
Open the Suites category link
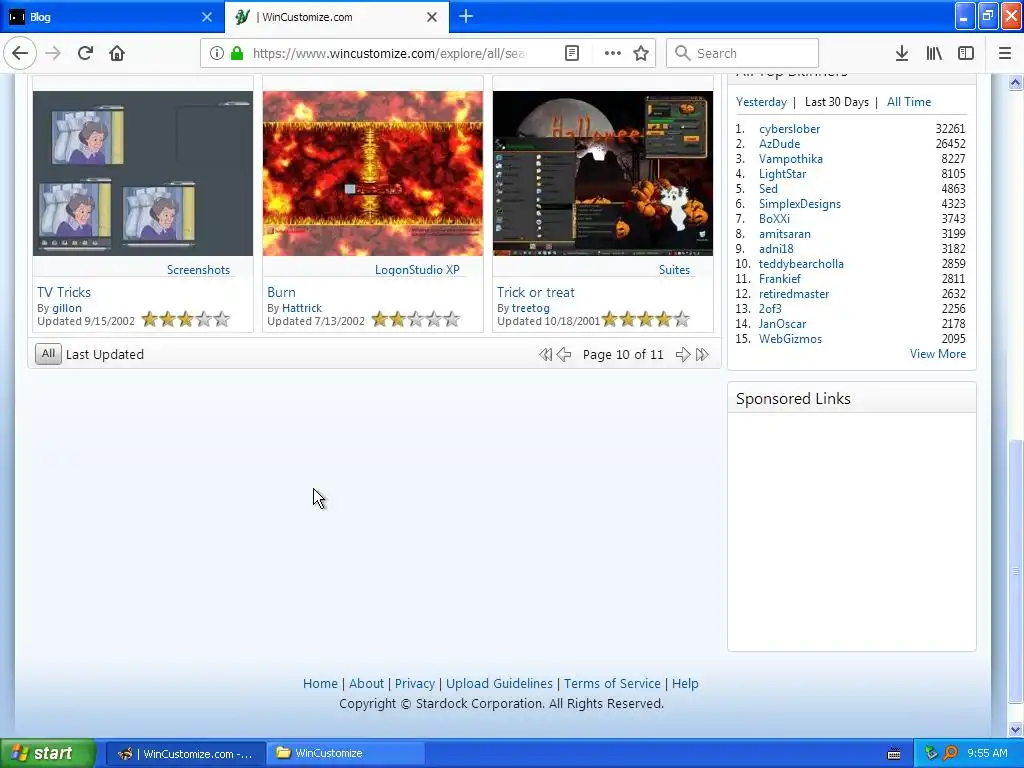(x=674, y=270)
